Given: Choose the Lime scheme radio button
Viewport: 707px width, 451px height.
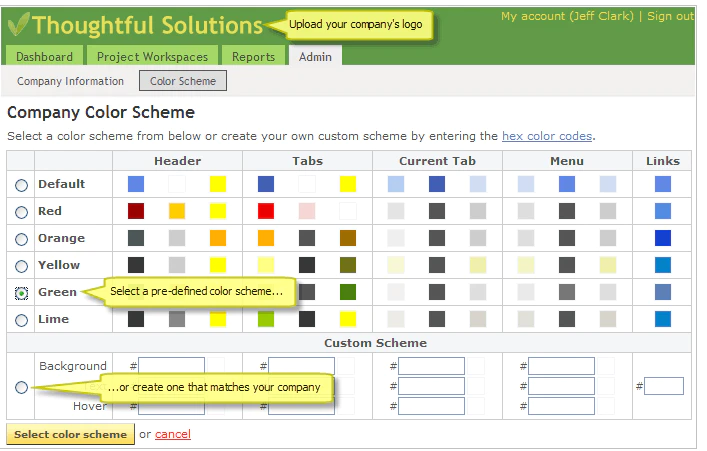Looking at the screenshot, I should coord(21,321).
